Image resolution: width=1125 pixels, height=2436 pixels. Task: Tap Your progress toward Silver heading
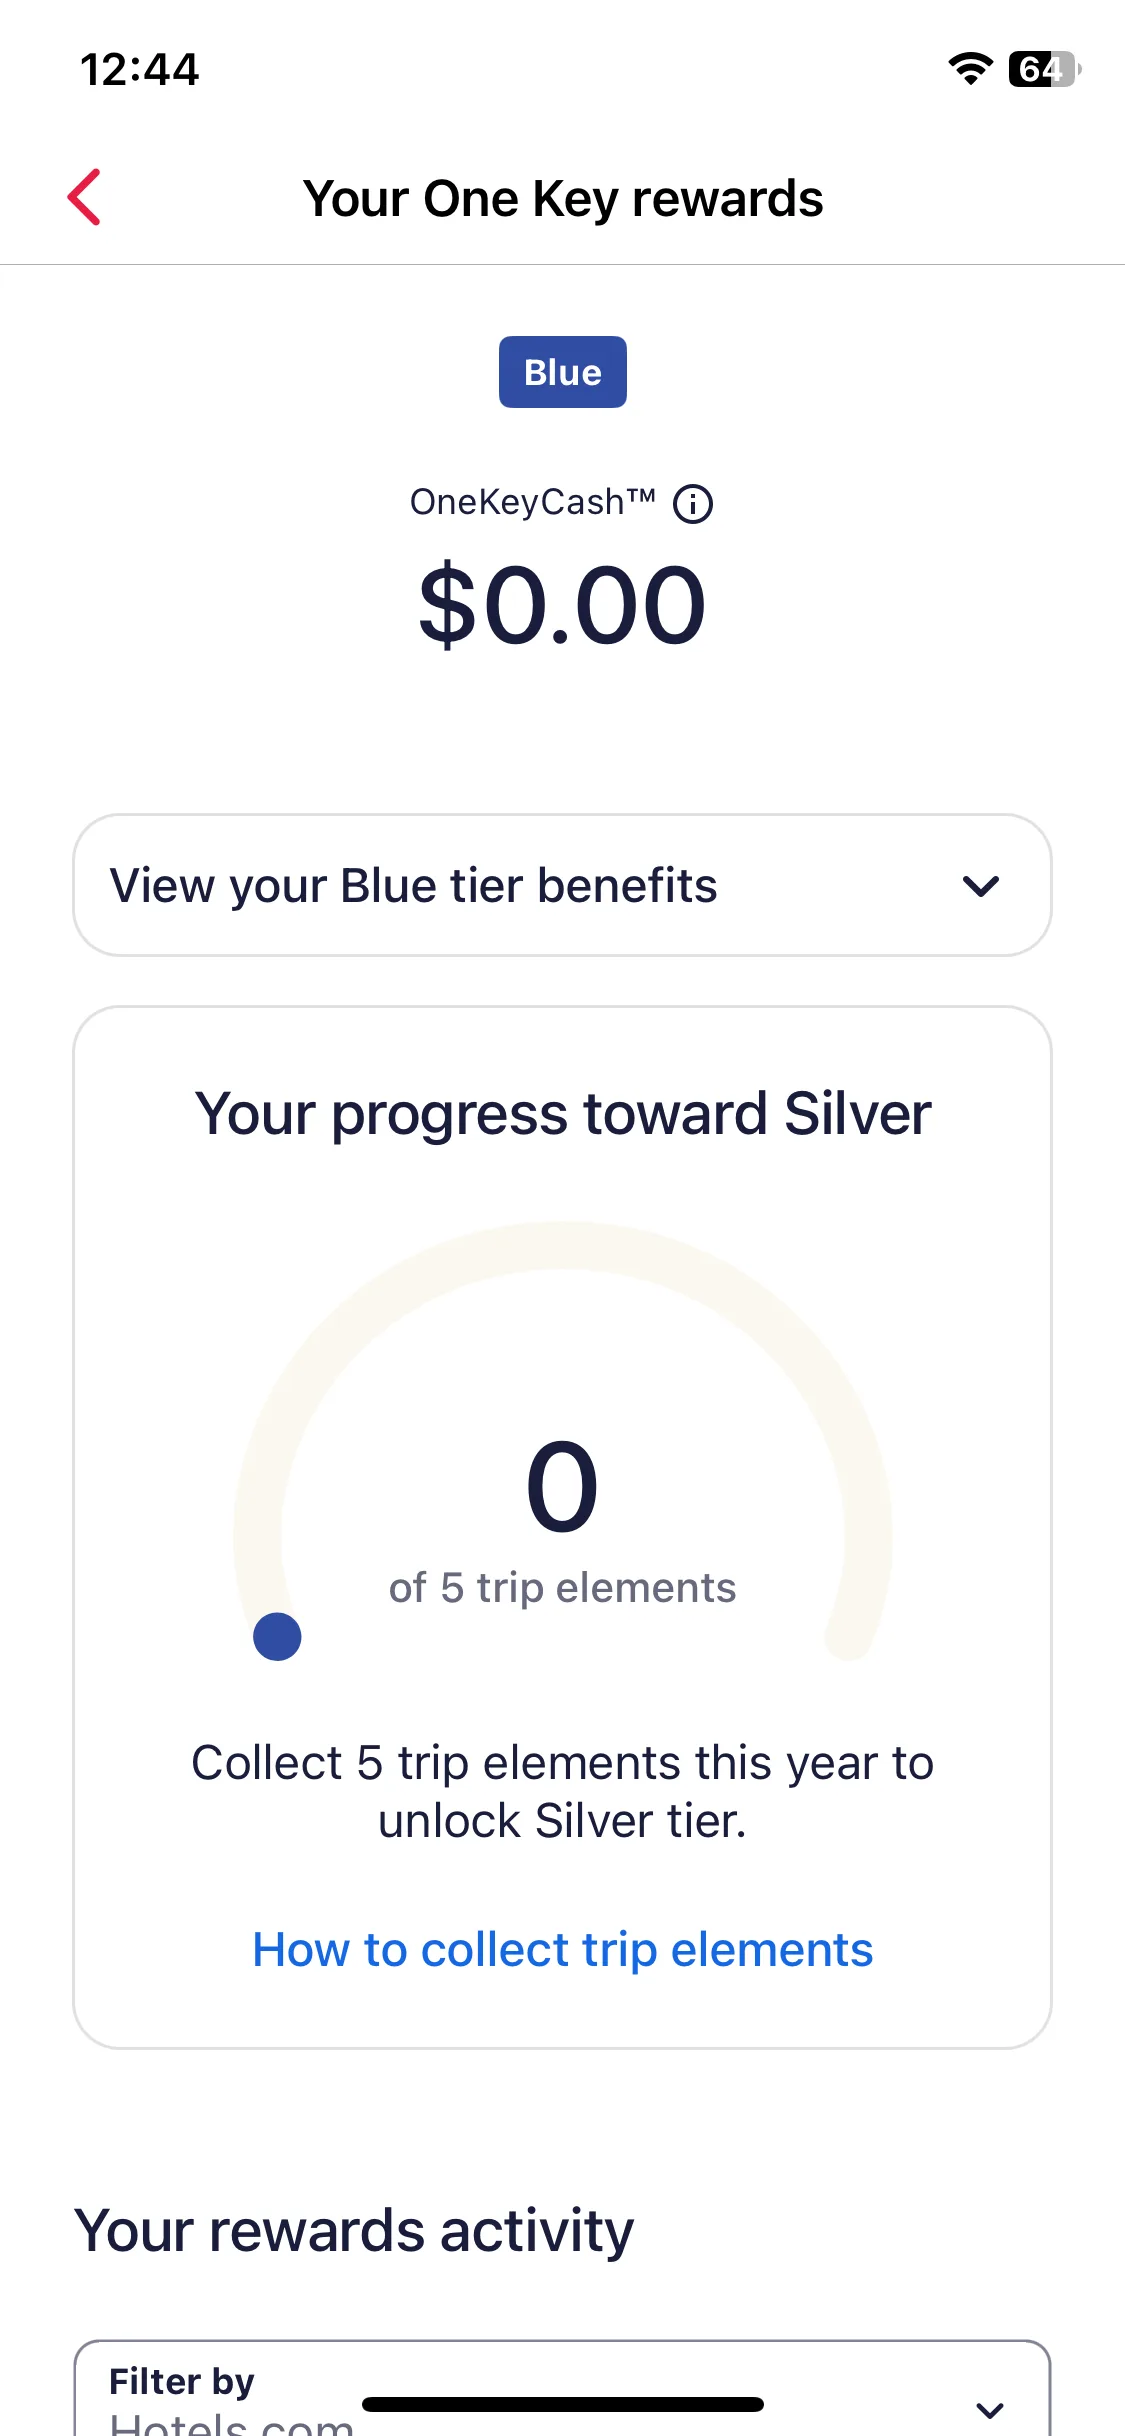point(563,1114)
